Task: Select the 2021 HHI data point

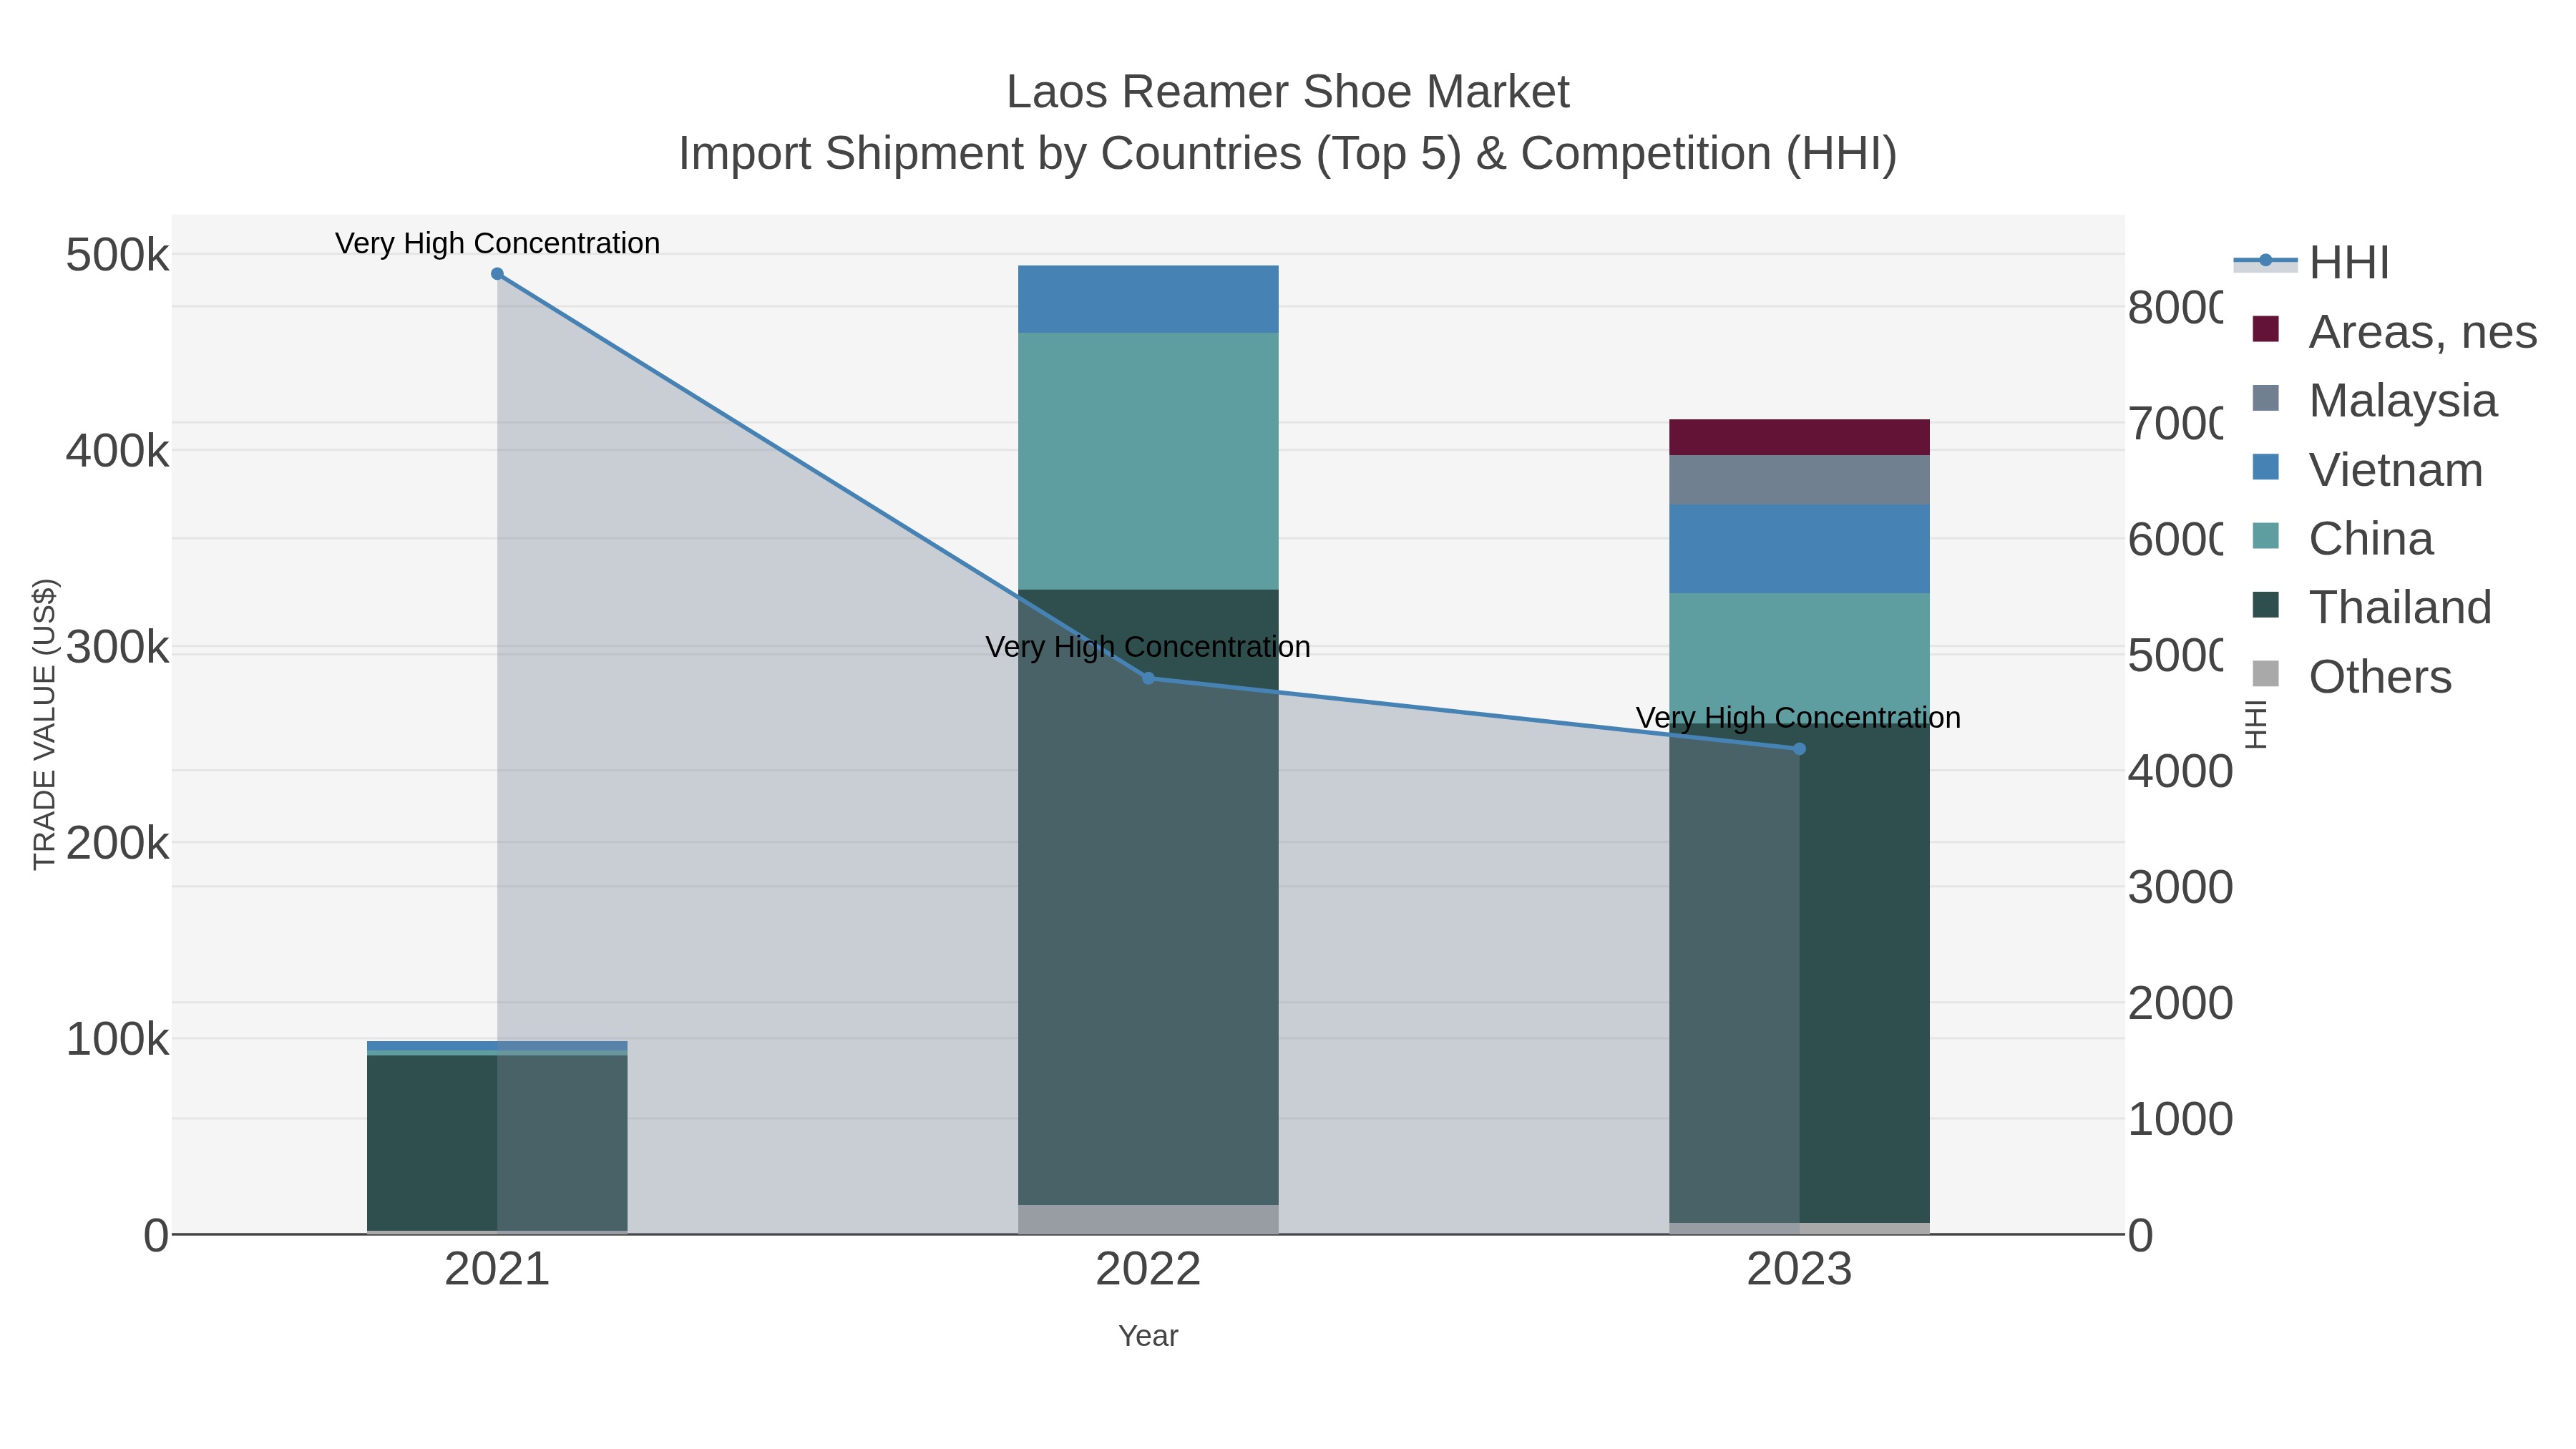Action: (497, 274)
